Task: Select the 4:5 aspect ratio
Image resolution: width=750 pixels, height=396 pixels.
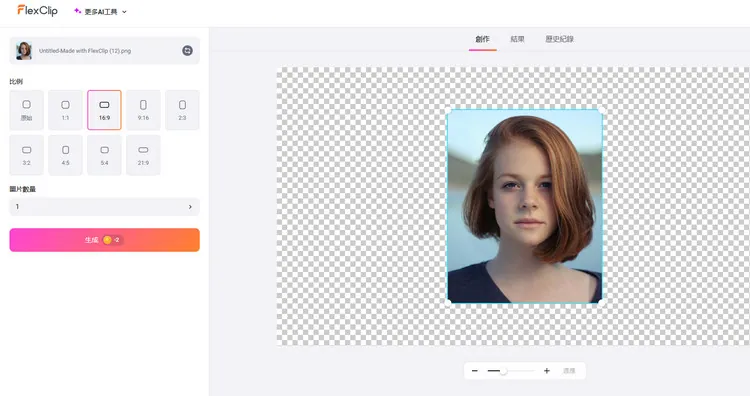Action: click(x=66, y=155)
